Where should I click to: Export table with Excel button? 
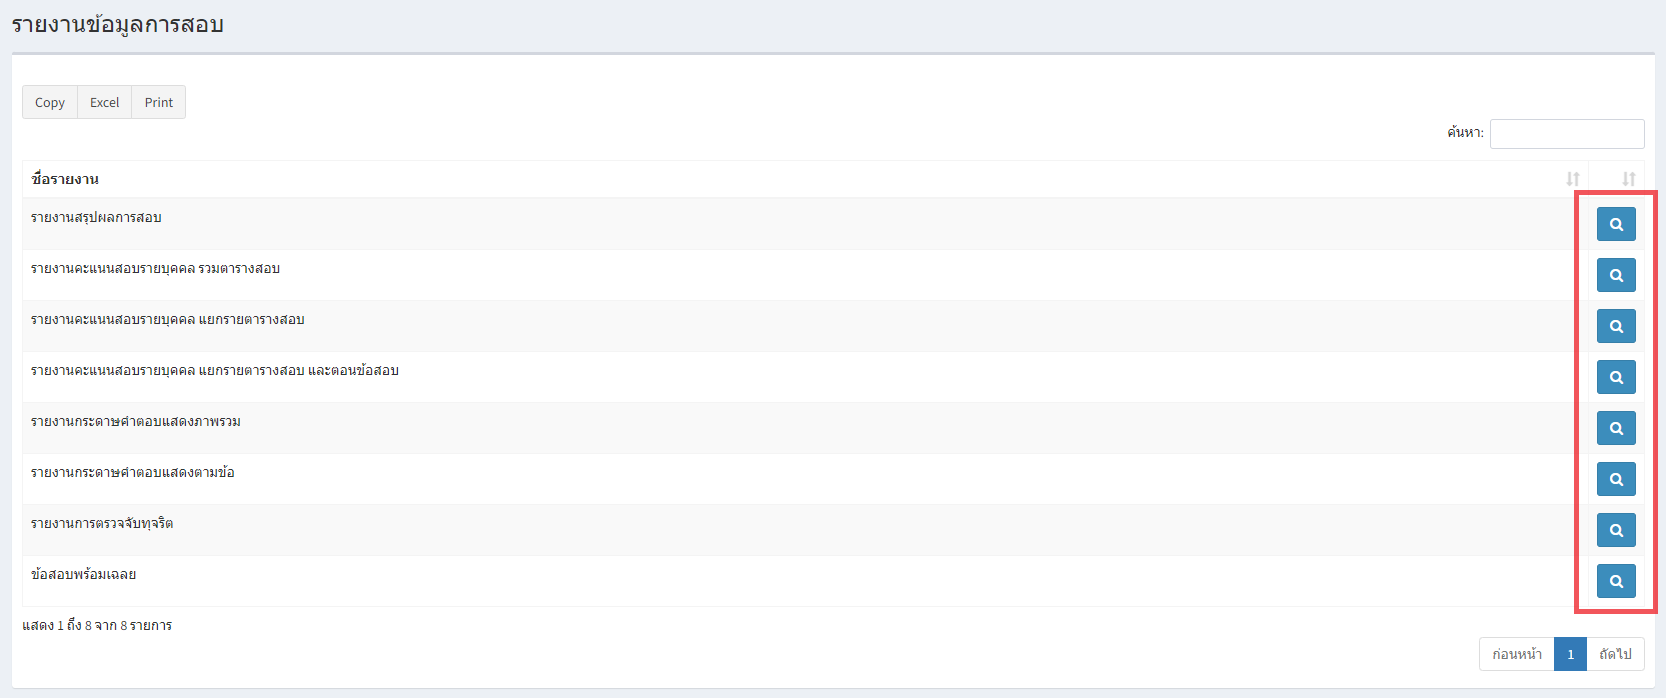pos(104,102)
